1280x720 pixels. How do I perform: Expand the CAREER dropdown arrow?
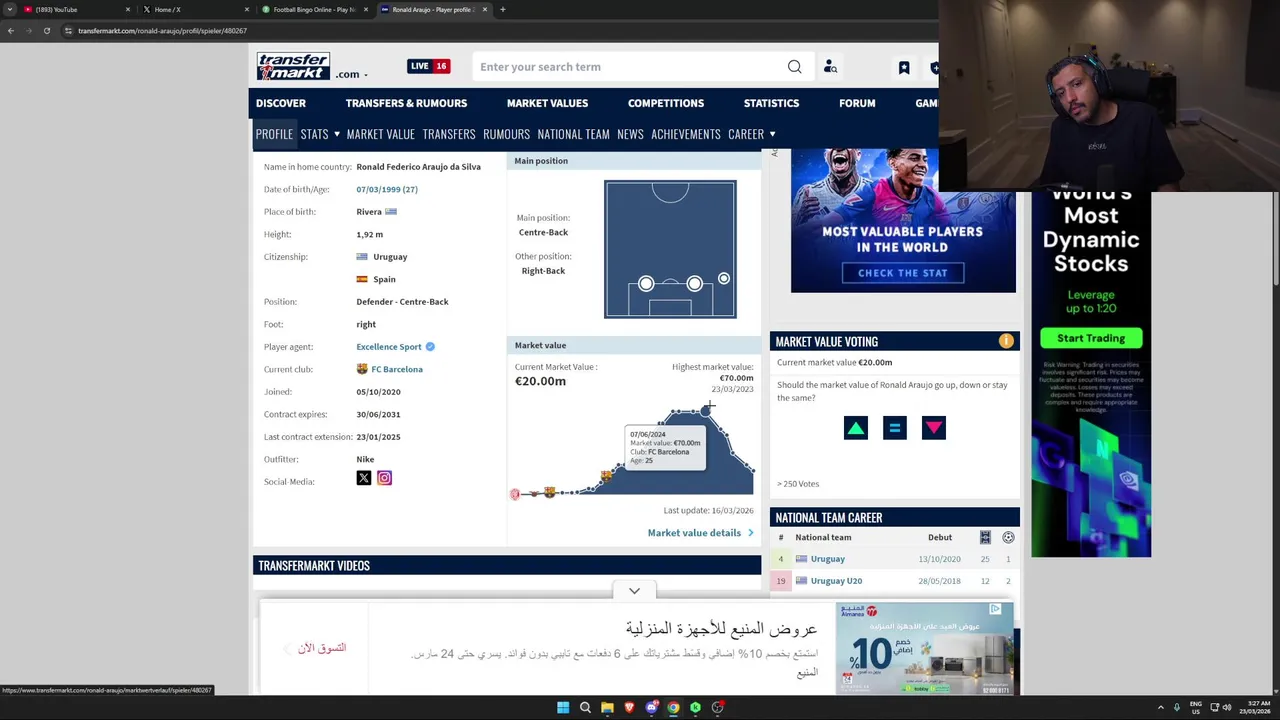772,134
